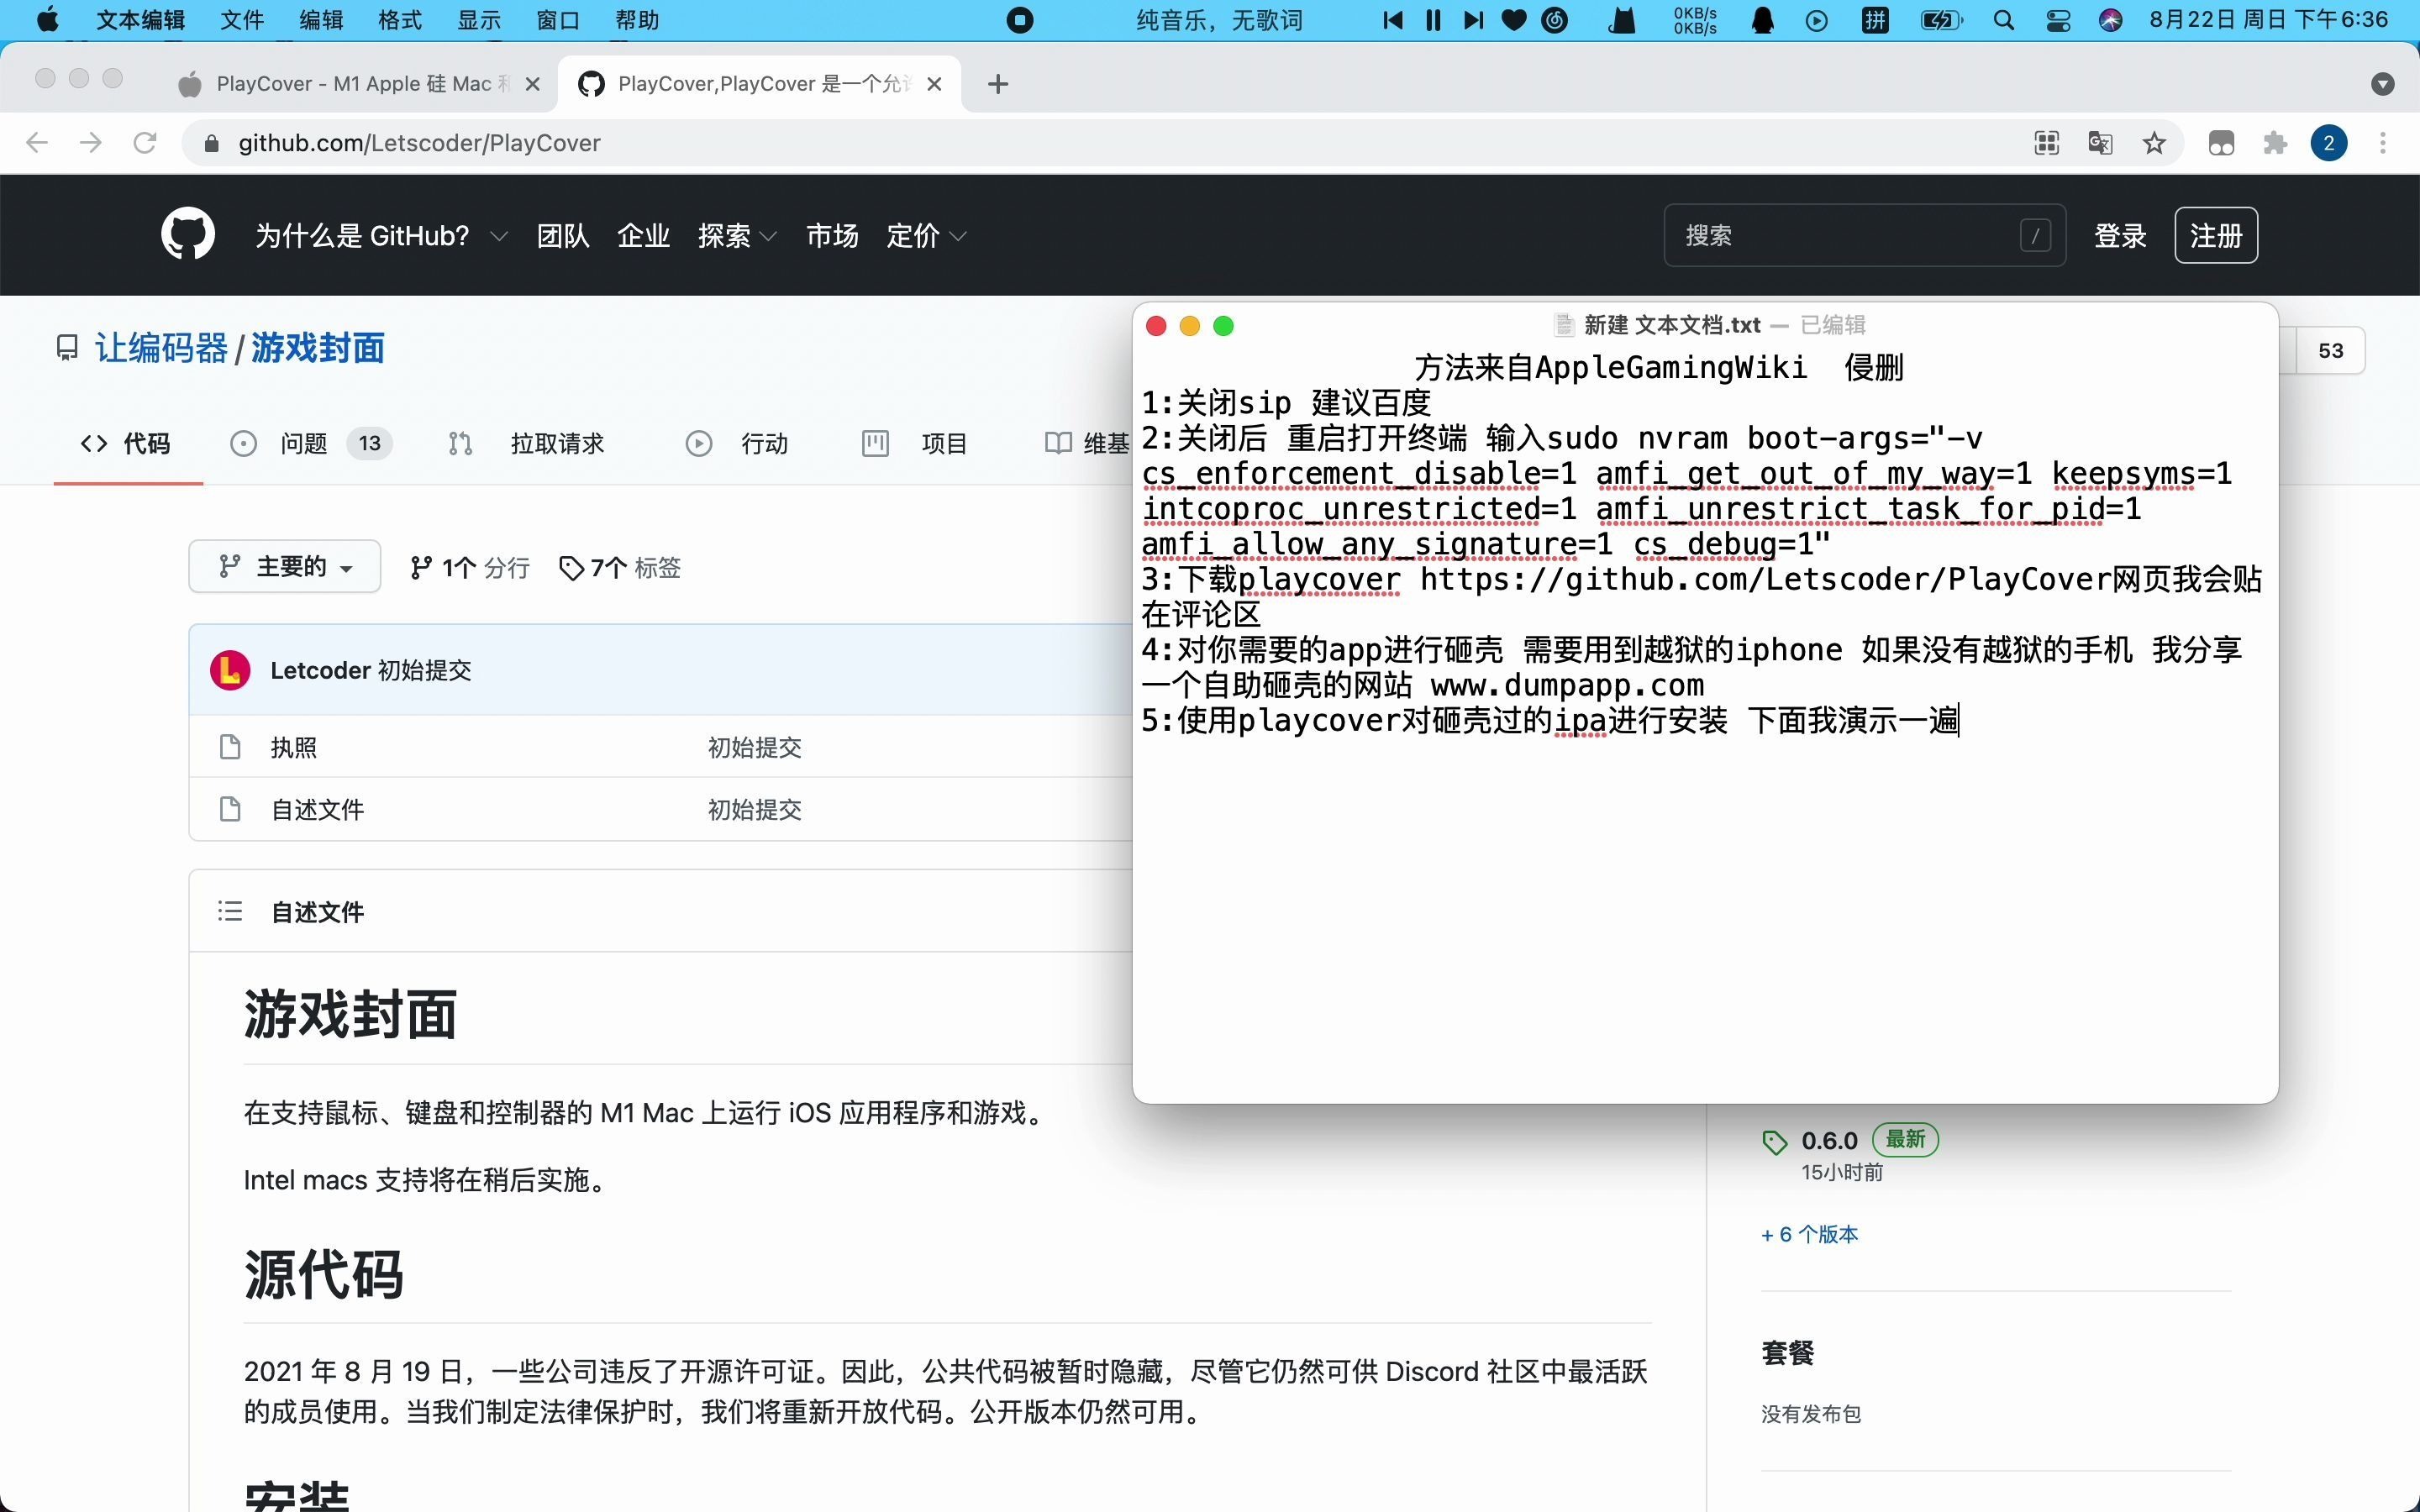This screenshot has width=2420, height=1512.
Task: Select the 项目 tab
Action: pos(915,443)
